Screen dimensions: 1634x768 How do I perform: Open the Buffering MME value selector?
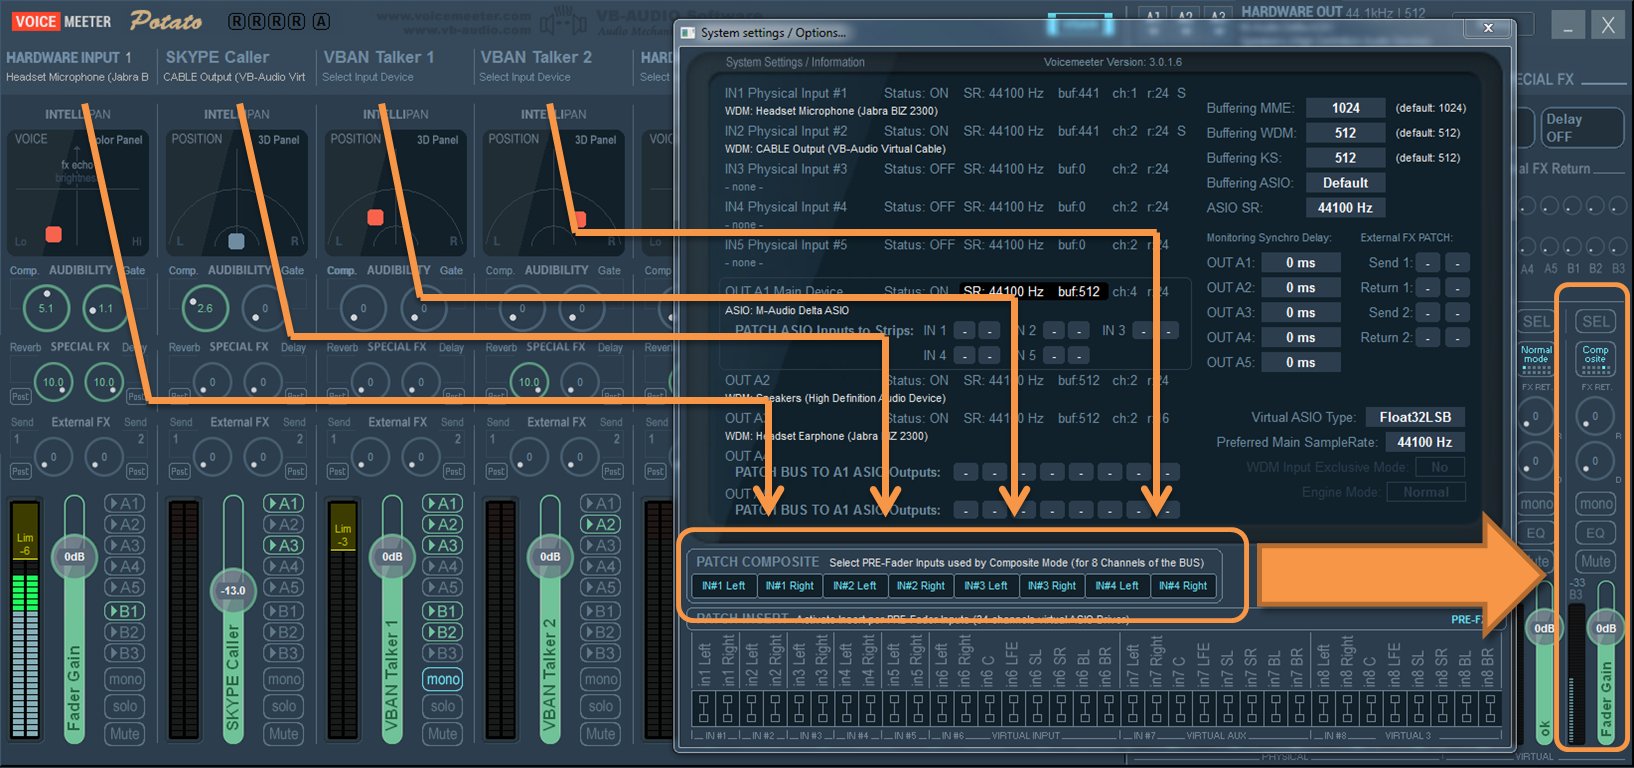(1345, 108)
